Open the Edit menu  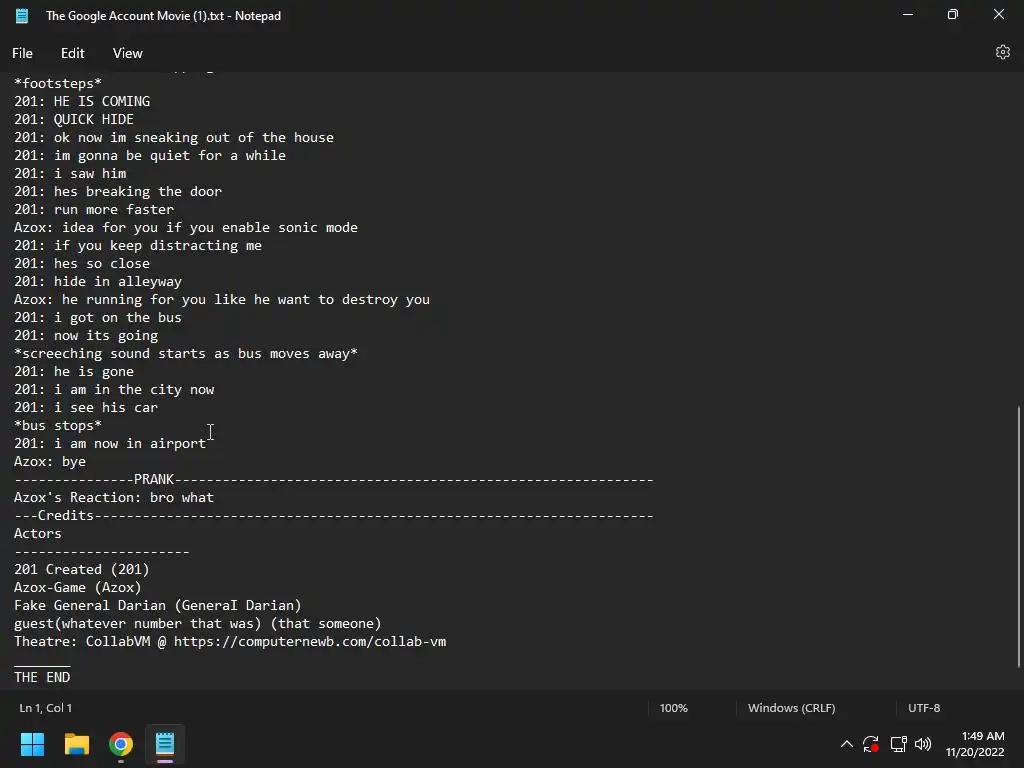pos(72,54)
